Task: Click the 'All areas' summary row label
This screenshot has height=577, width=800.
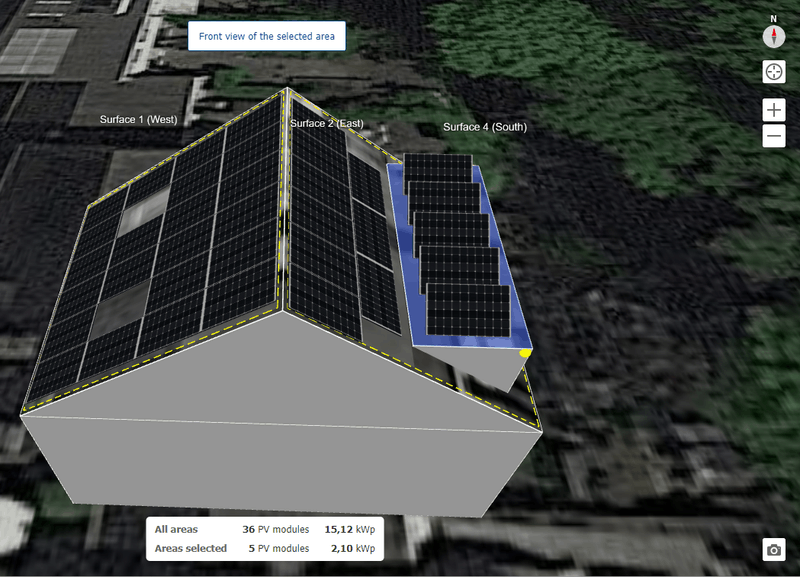Action: click(x=176, y=530)
